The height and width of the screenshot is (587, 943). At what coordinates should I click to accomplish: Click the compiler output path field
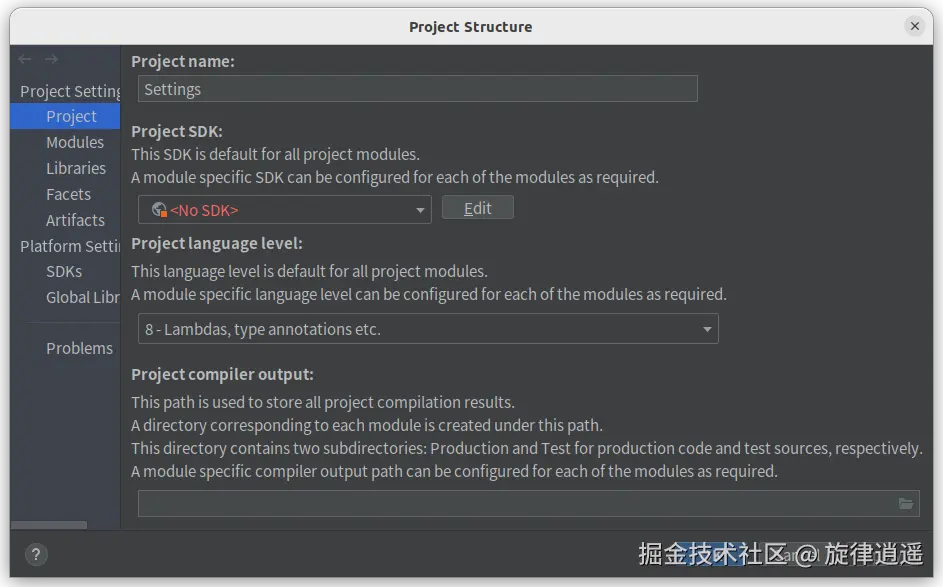515,504
